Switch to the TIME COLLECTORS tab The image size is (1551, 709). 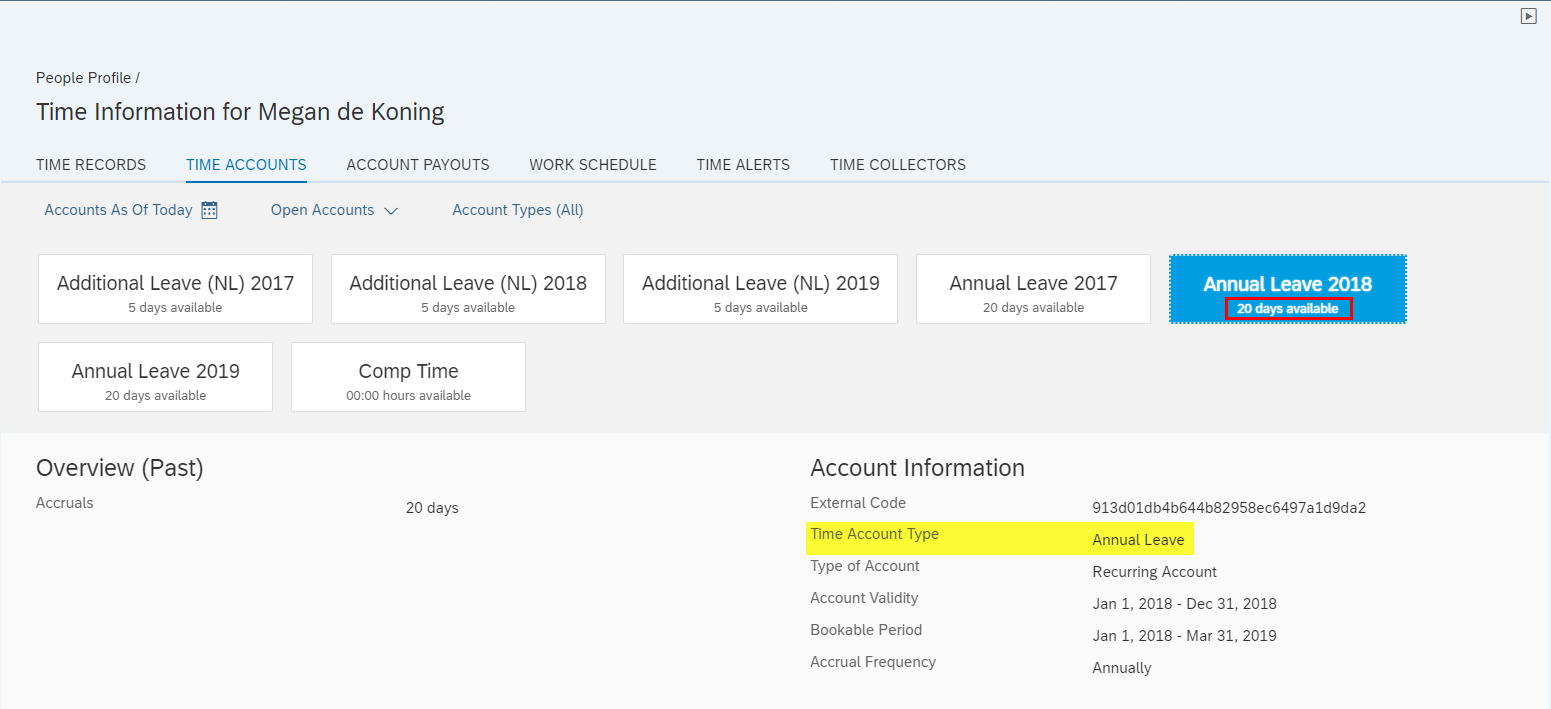click(x=898, y=165)
